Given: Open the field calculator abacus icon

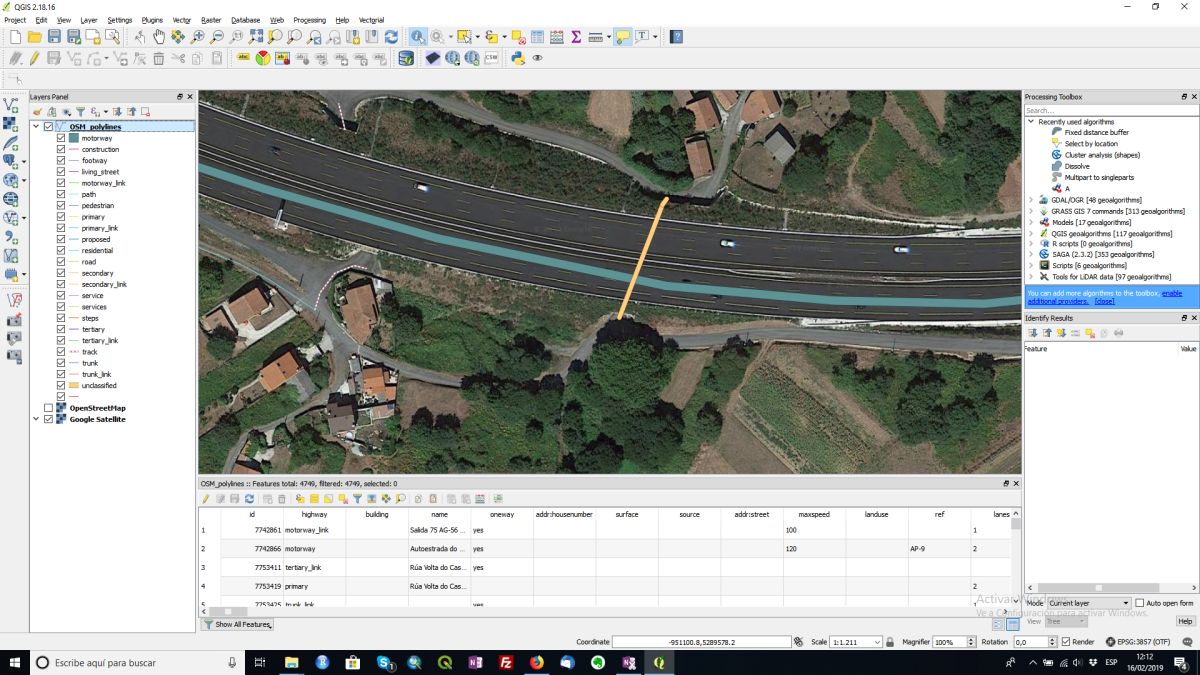Looking at the screenshot, I should coord(557,37).
